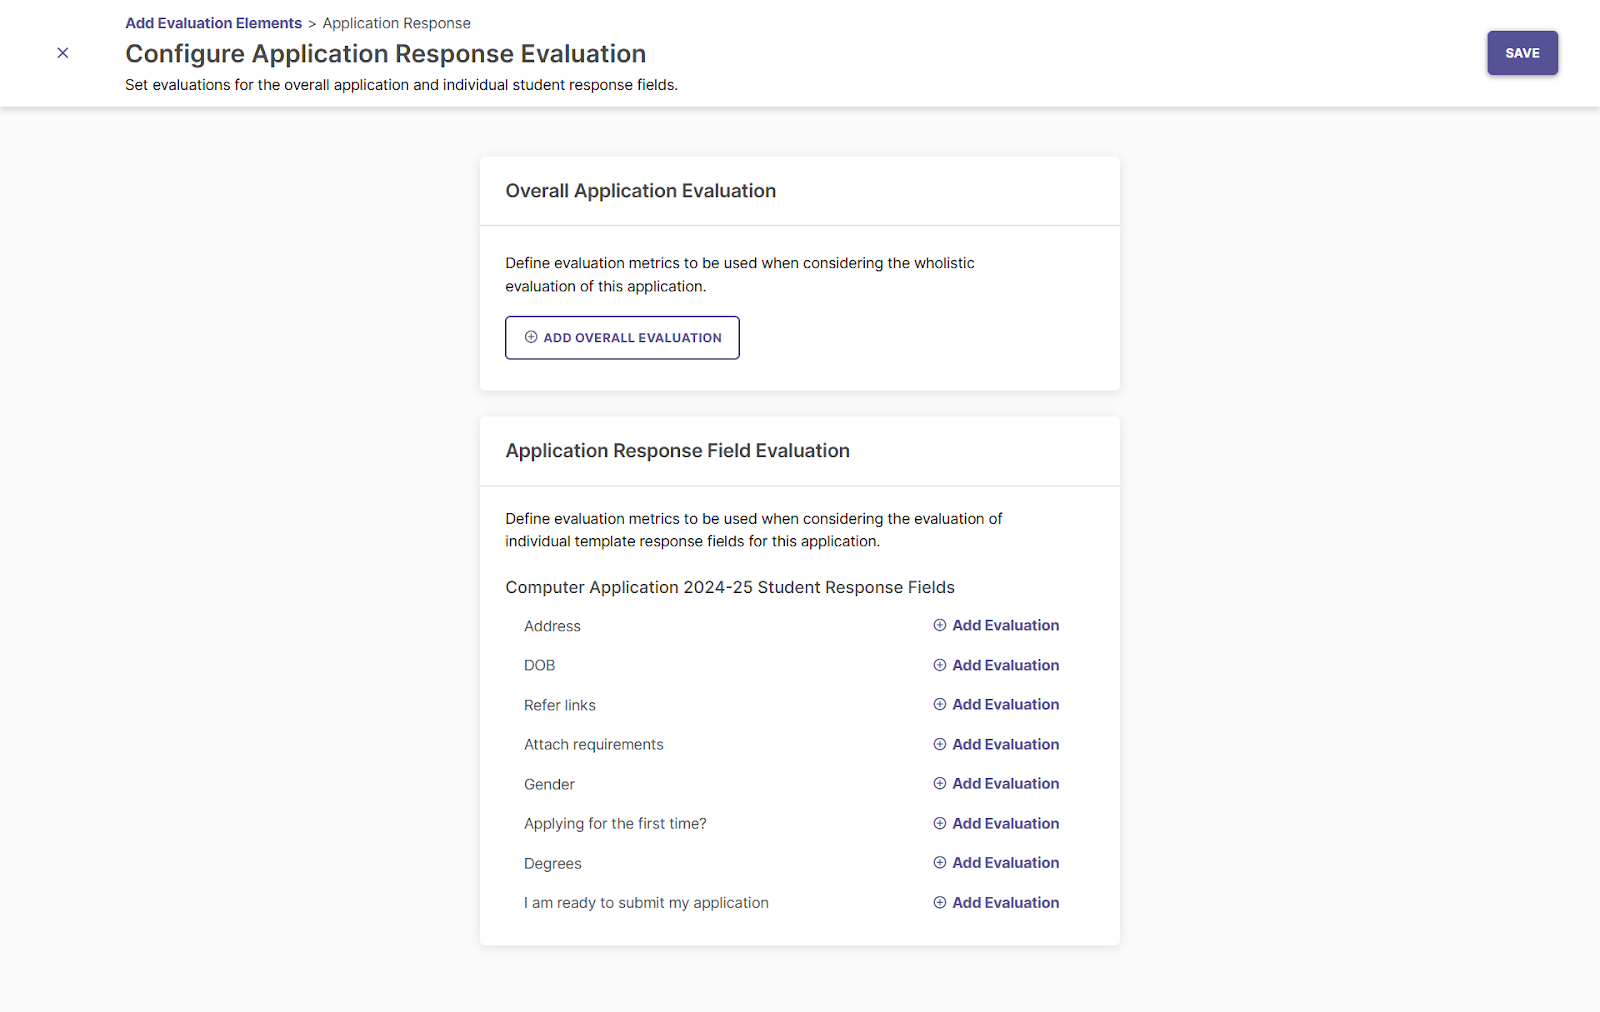Add Evaluation for ready to submit field

tap(996, 902)
